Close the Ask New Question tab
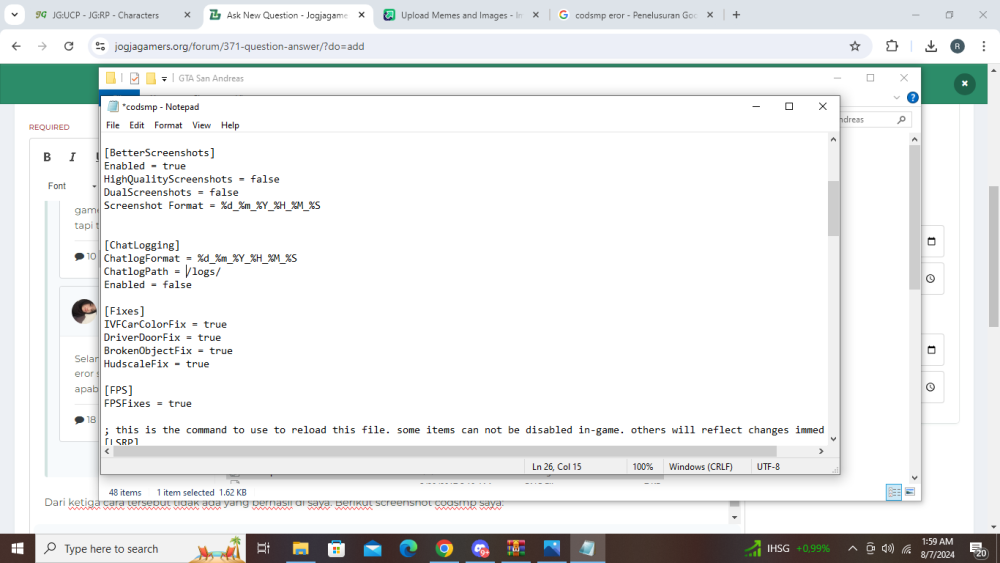The image size is (1000, 563). point(362,15)
